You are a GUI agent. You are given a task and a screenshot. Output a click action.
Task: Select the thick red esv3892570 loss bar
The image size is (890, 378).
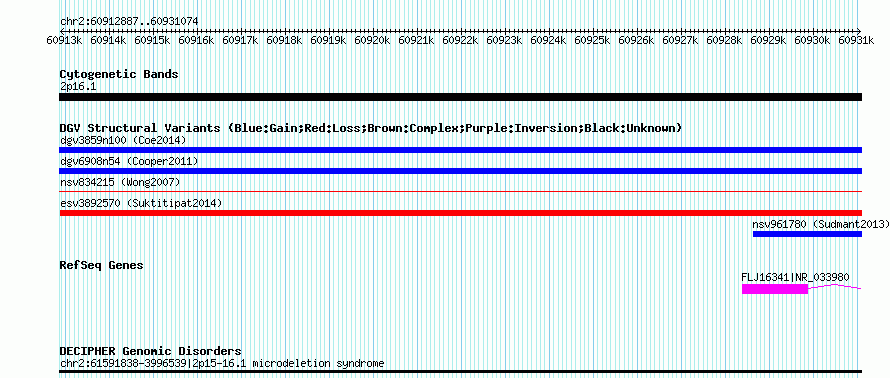(x=460, y=213)
